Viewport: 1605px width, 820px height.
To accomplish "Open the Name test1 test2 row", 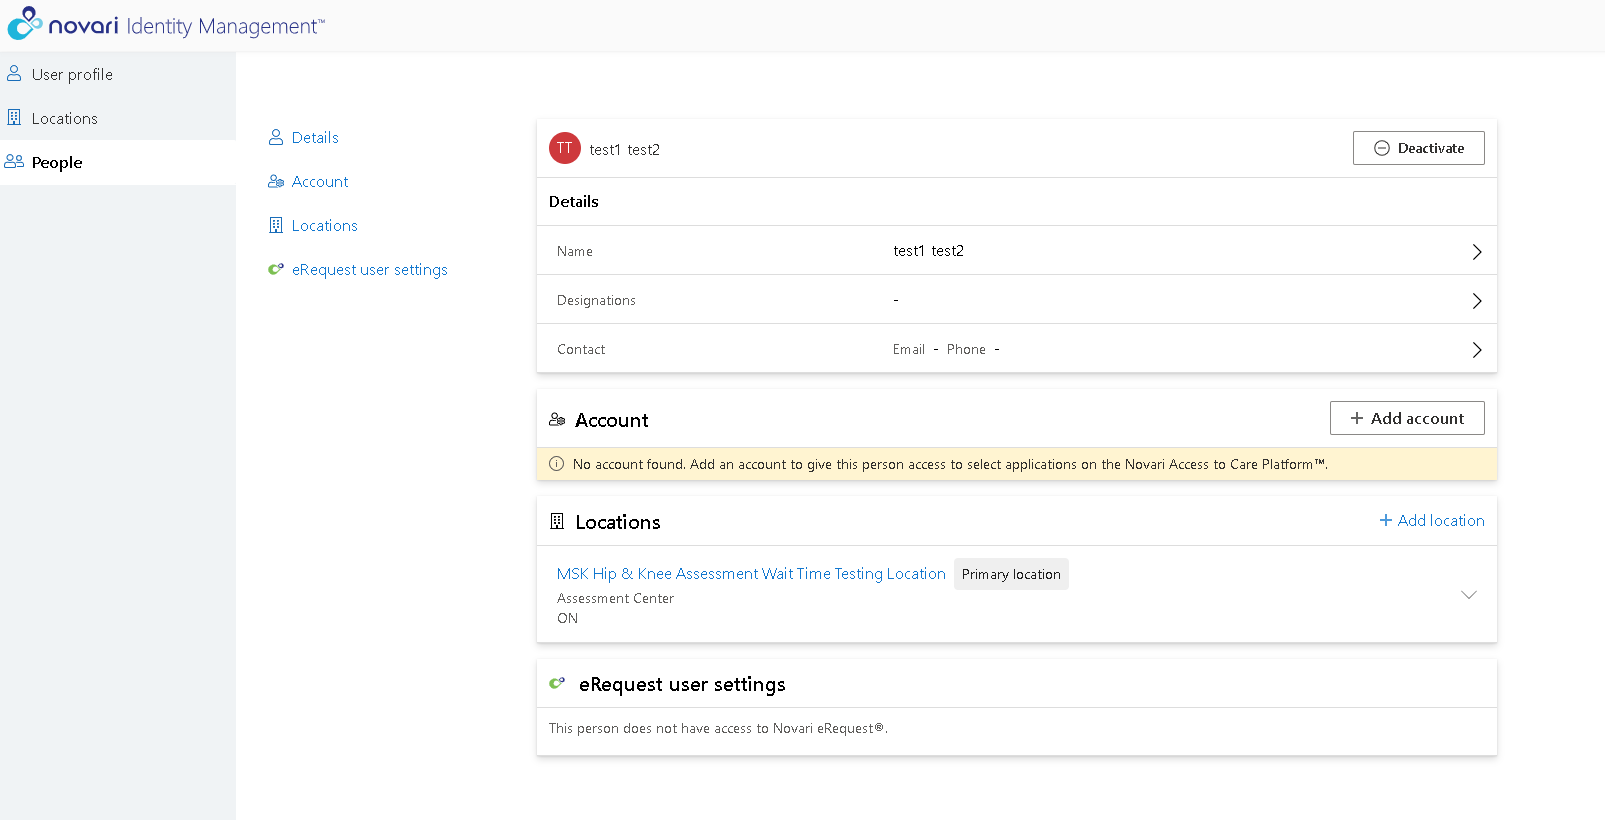I will pyautogui.click(x=1017, y=251).
